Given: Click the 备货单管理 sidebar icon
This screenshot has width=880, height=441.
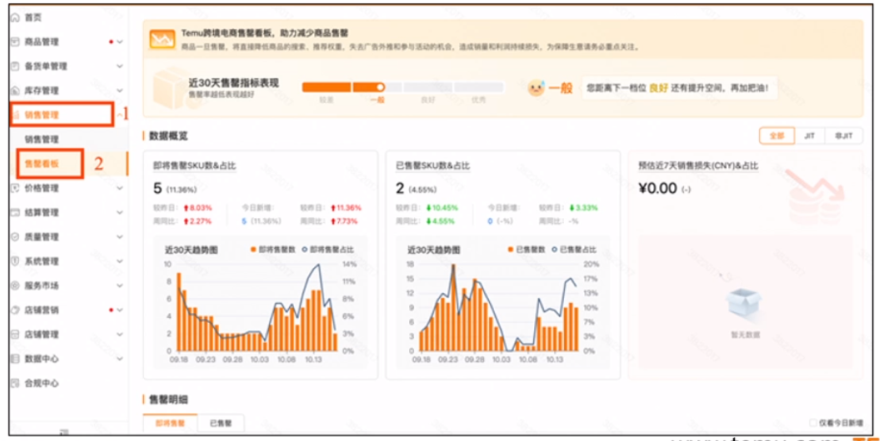Looking at the screenshot, I should click(x=15, y=66).
